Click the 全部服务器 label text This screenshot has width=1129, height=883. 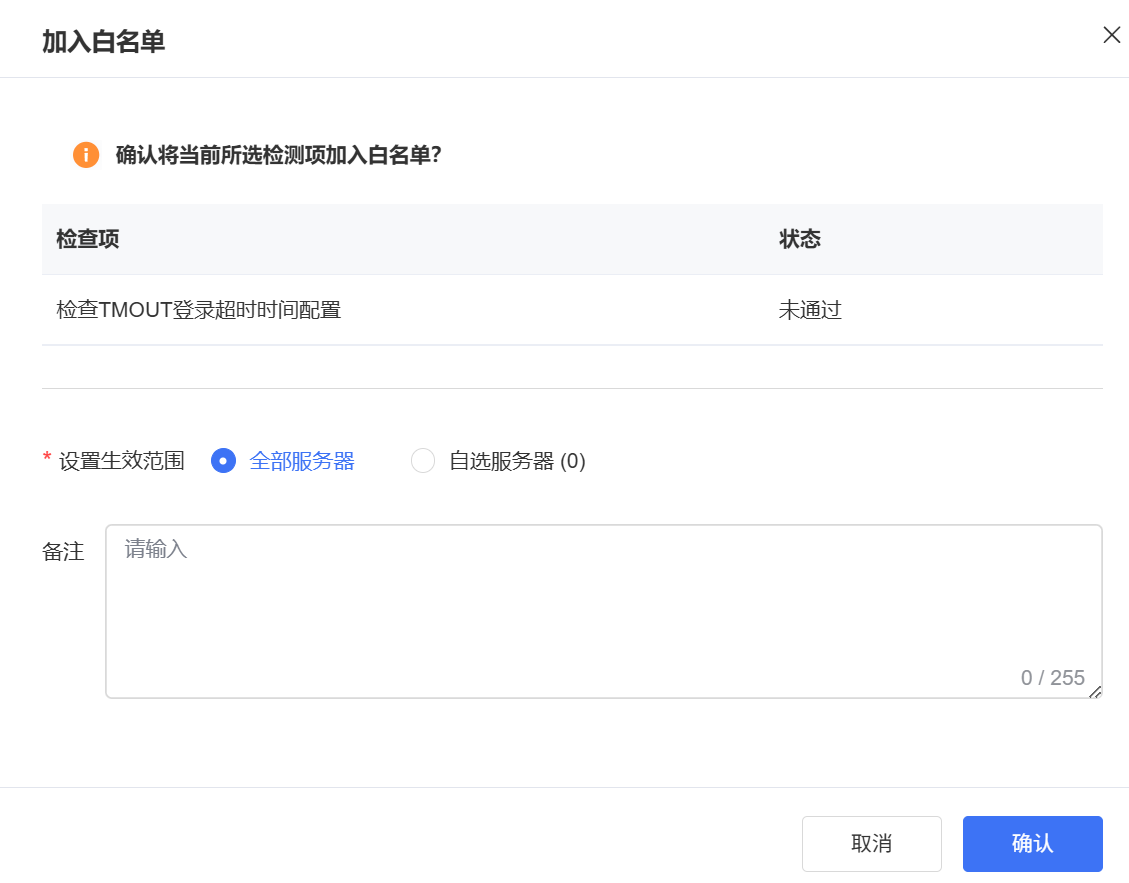(302, 461)
